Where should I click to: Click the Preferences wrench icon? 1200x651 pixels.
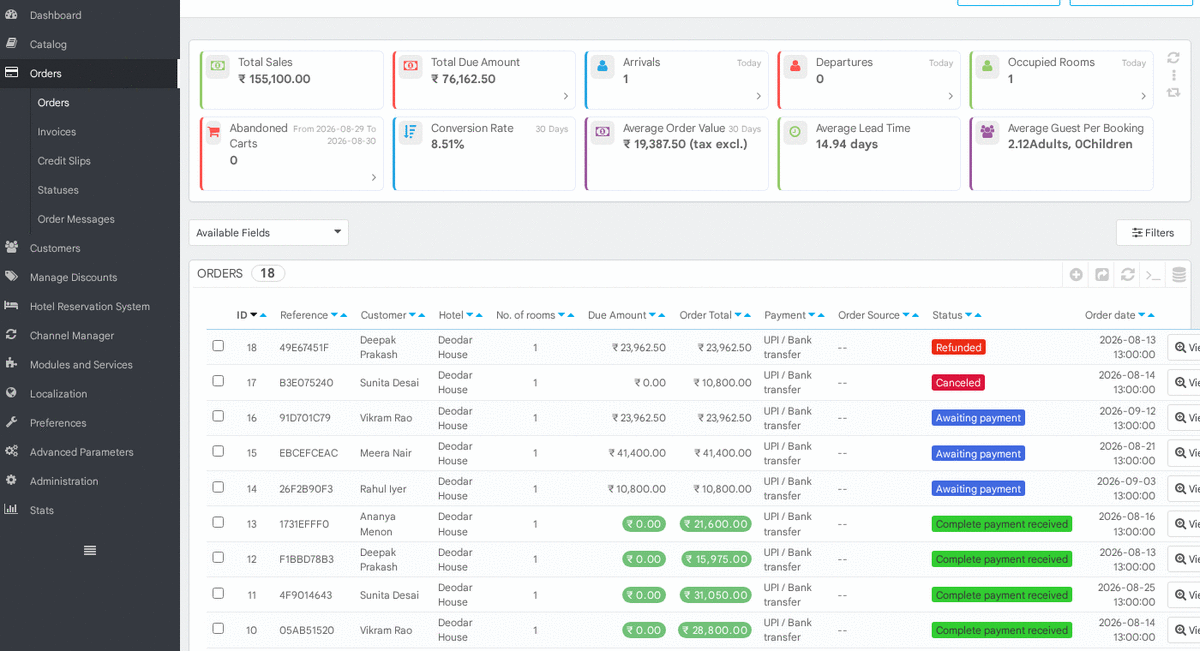pyautogui.click(x=11, y=422)
